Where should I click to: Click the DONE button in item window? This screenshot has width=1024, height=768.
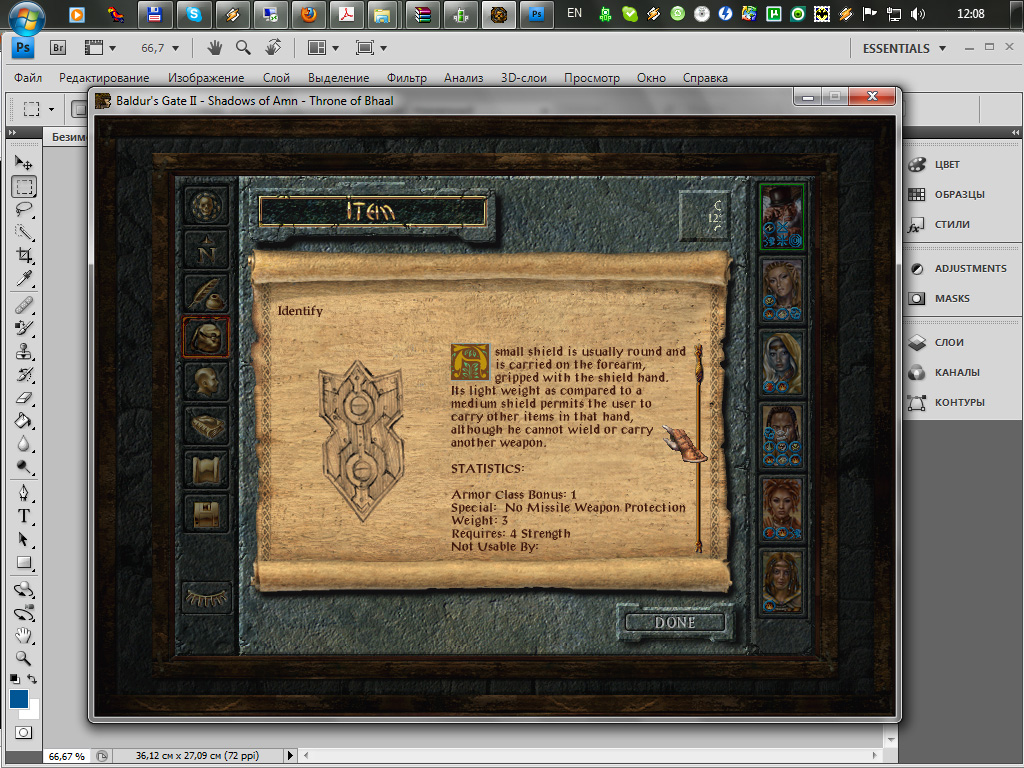click(x=675, y=622)
